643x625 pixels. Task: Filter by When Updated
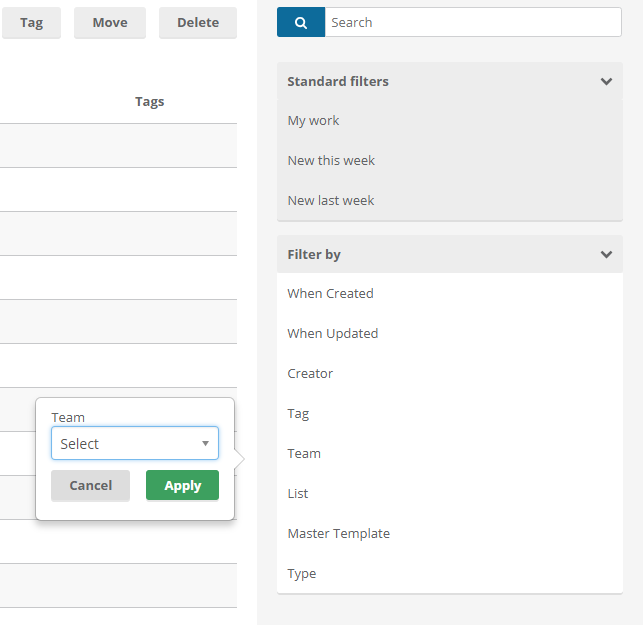coord(333,333)
